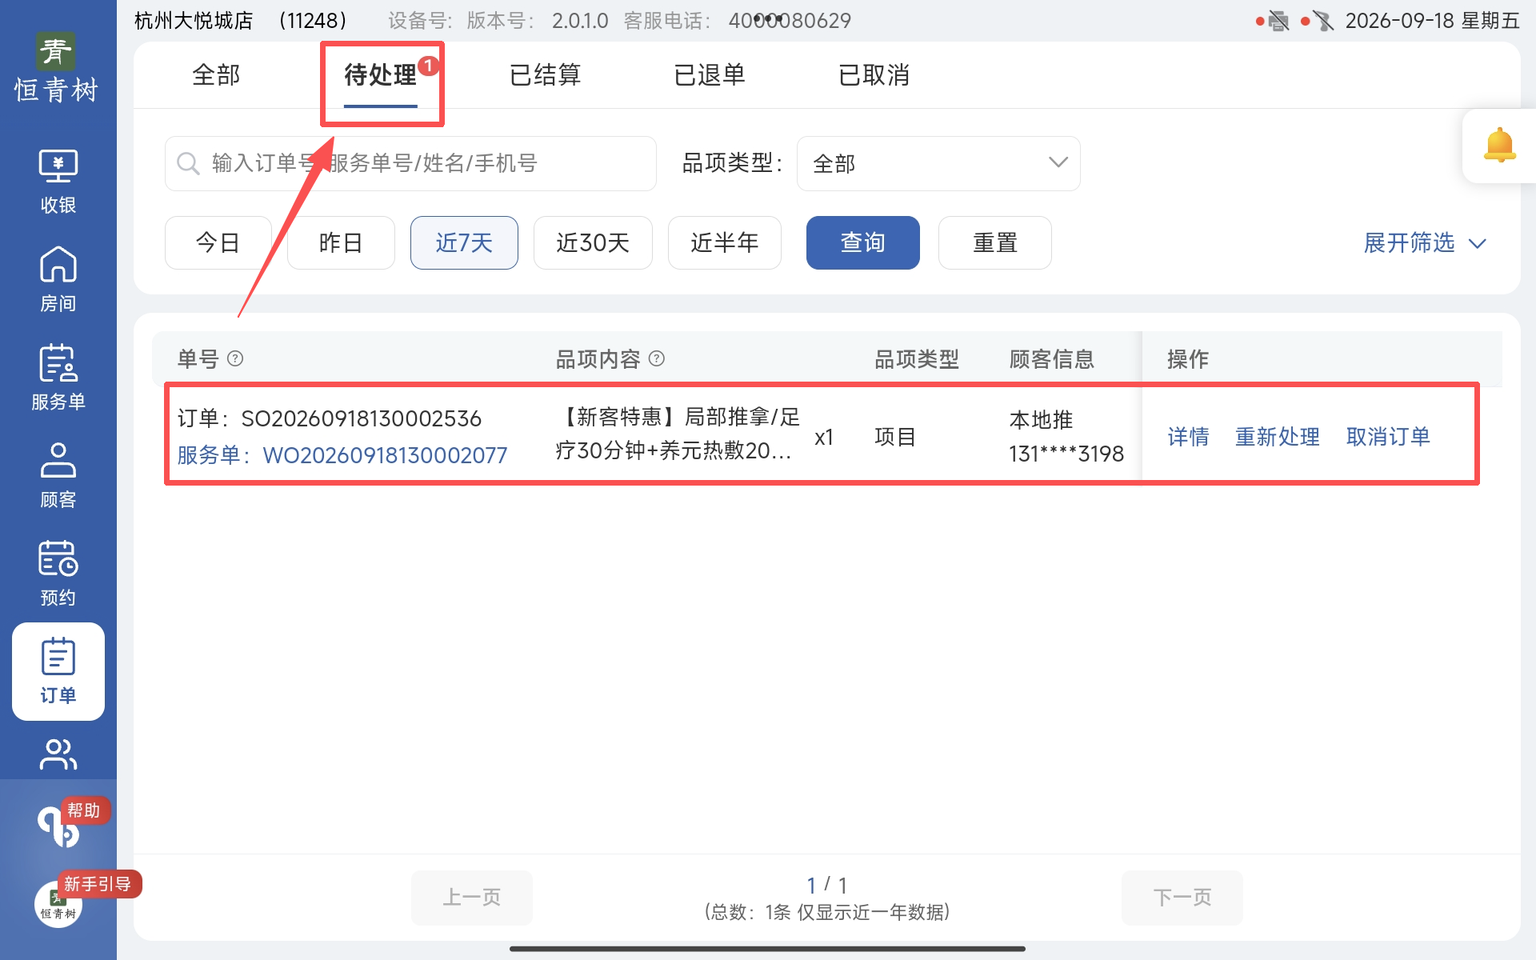Open the 预约 appointment icon in sidebar
Viewport: 1536px width, 960px height.
pyautogui.click(x=58, y=573)
